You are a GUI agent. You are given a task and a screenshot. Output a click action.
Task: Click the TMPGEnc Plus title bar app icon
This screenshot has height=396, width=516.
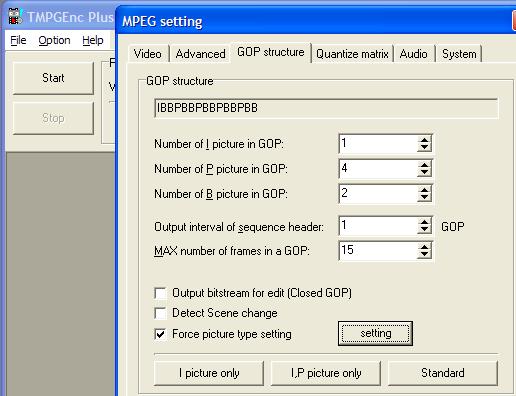tap(15, 17)
